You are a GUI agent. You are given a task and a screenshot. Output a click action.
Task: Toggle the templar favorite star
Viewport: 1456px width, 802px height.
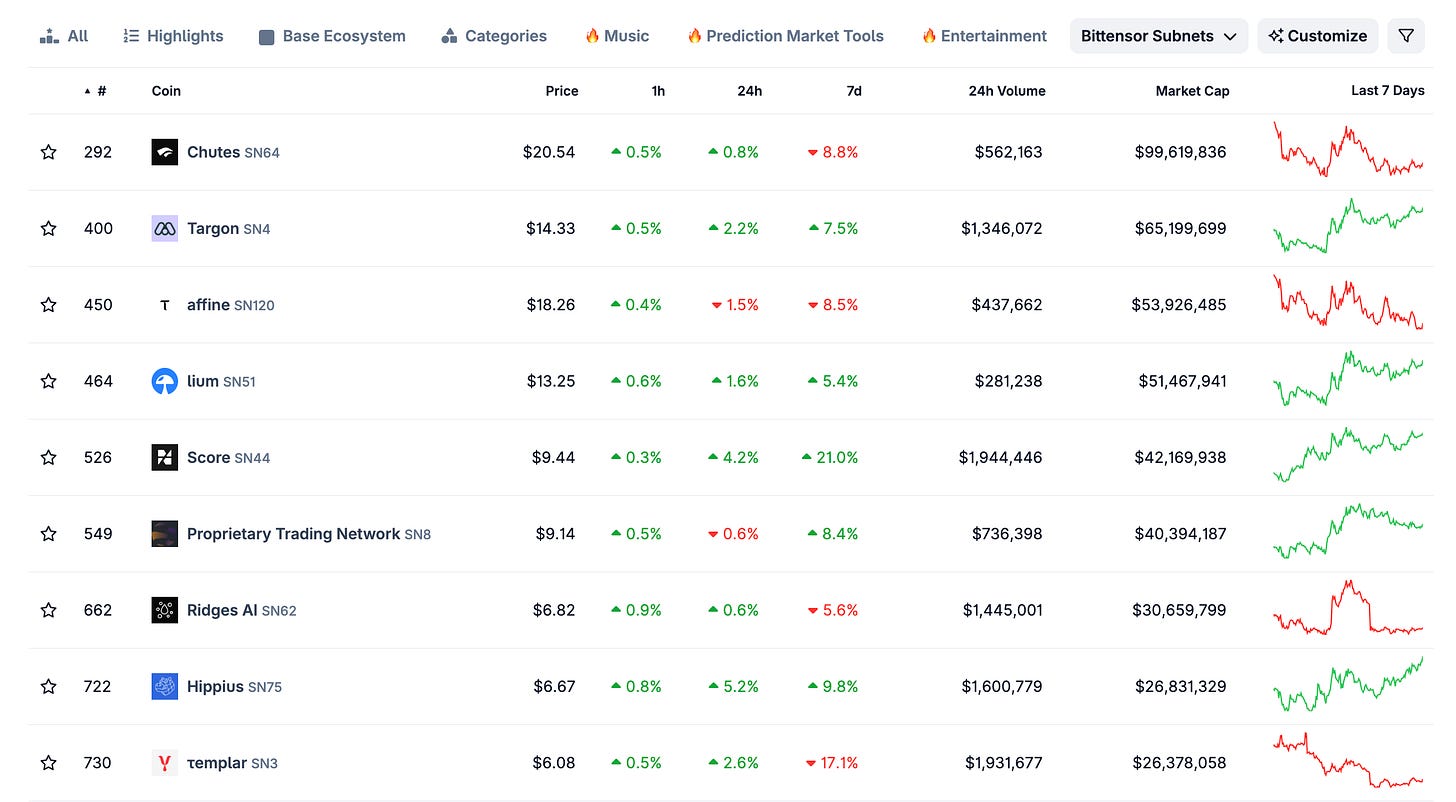48,763
